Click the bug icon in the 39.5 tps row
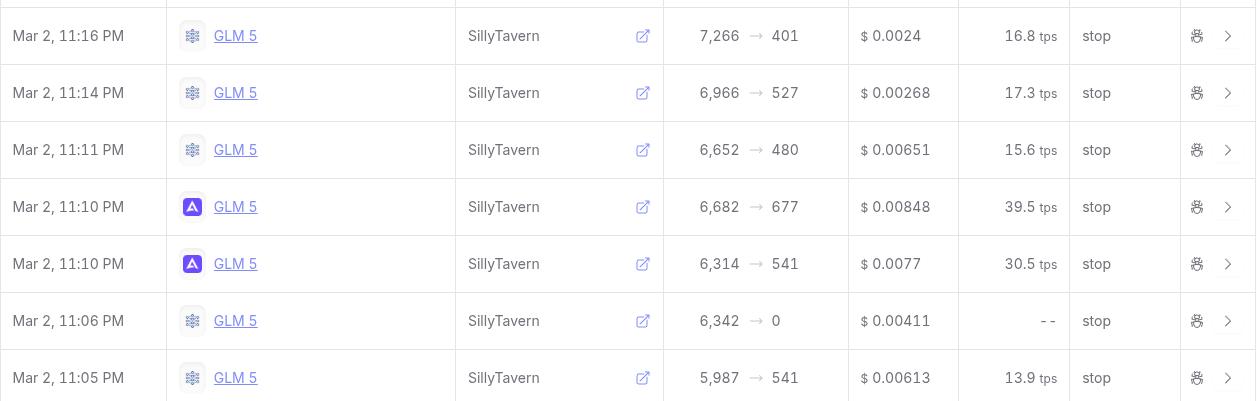Viewport: 1257px width, 401px height. pyautogui.click(x=1197, y=207)
